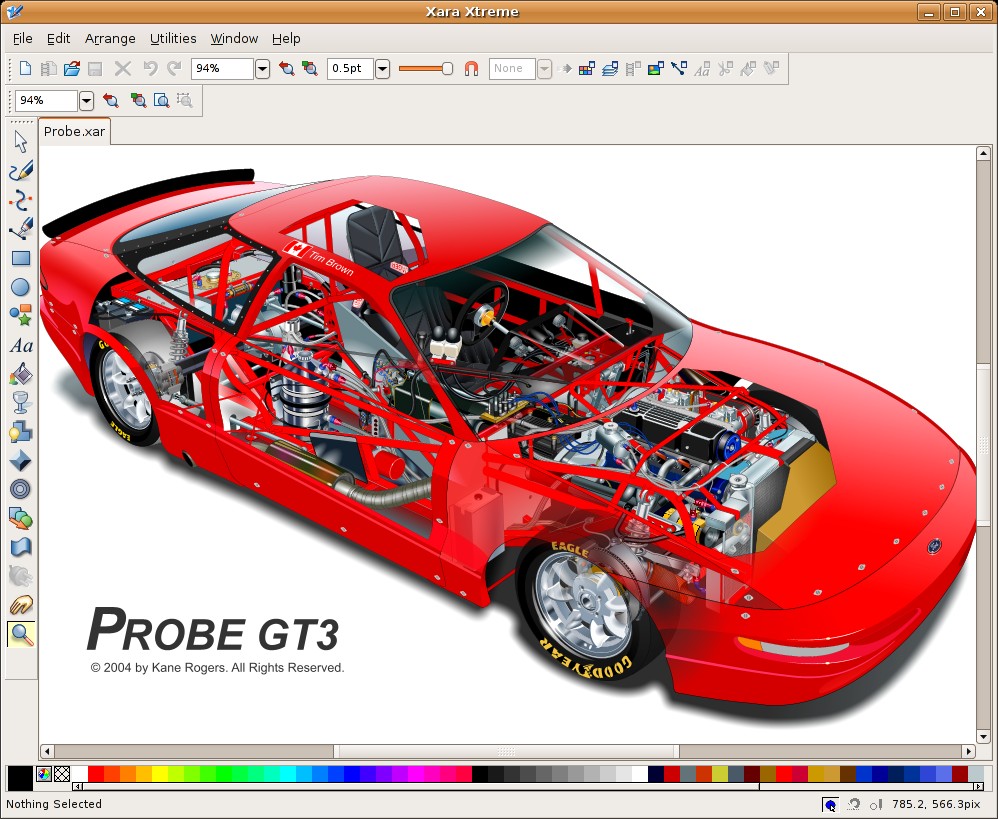Image resolution: width=998 pixels, height=819 pixels.
Task: Select the Mould tool
Action: (20, 547)
